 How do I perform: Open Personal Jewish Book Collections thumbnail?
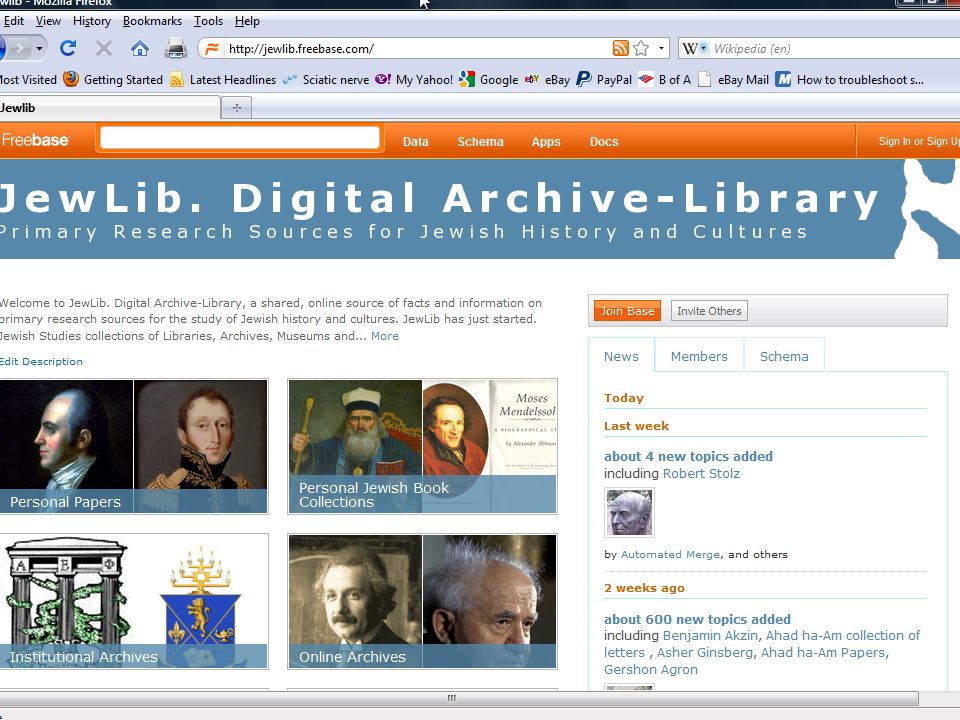(x=422, y=446)
